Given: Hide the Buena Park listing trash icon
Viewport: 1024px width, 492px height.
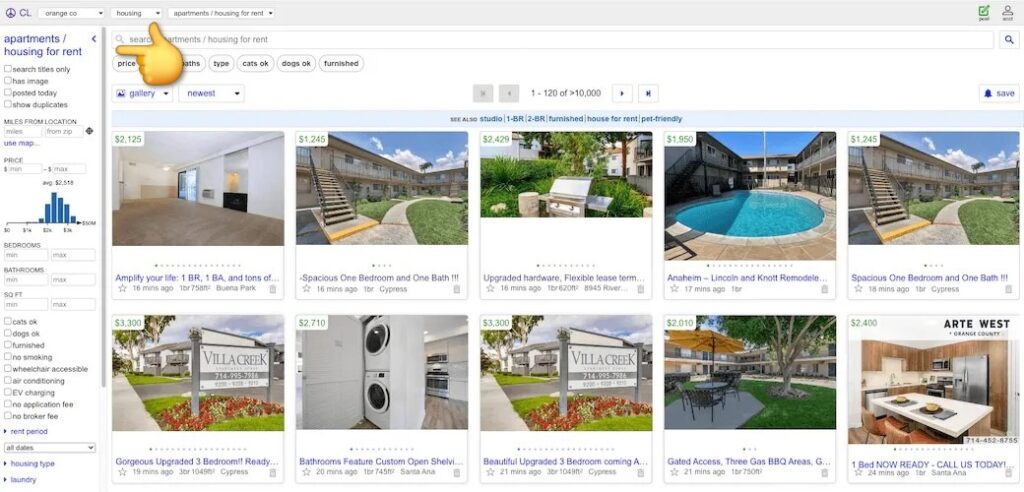Looking at the screenshot, I should (x=272, y=289).
